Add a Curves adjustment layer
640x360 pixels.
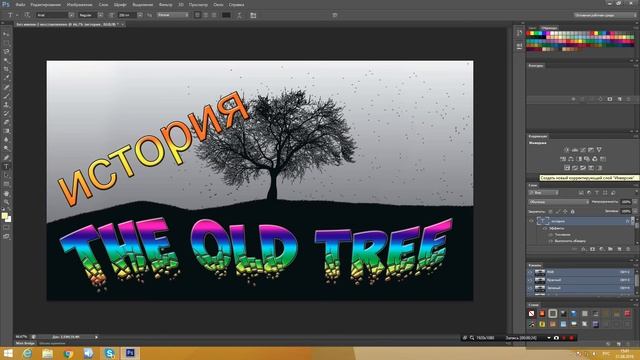[x=583, y=150]
